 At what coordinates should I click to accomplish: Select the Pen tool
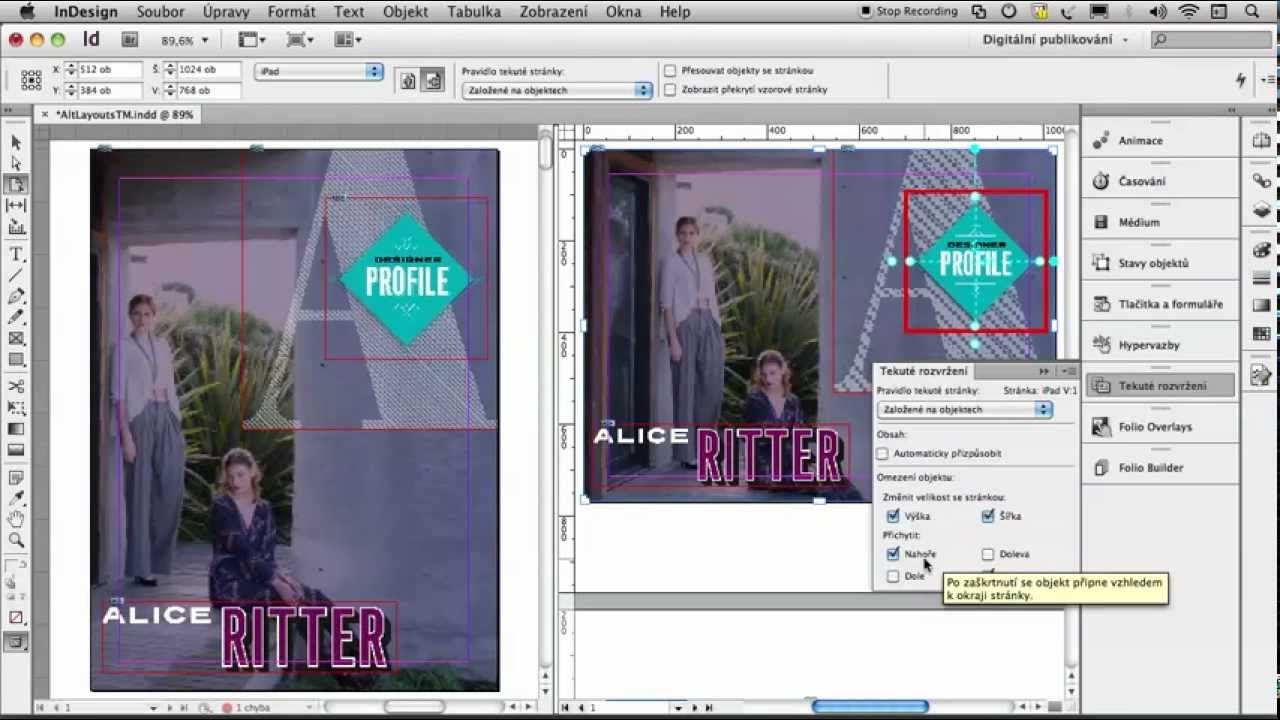pyautogui.click(x=16, y=296)
